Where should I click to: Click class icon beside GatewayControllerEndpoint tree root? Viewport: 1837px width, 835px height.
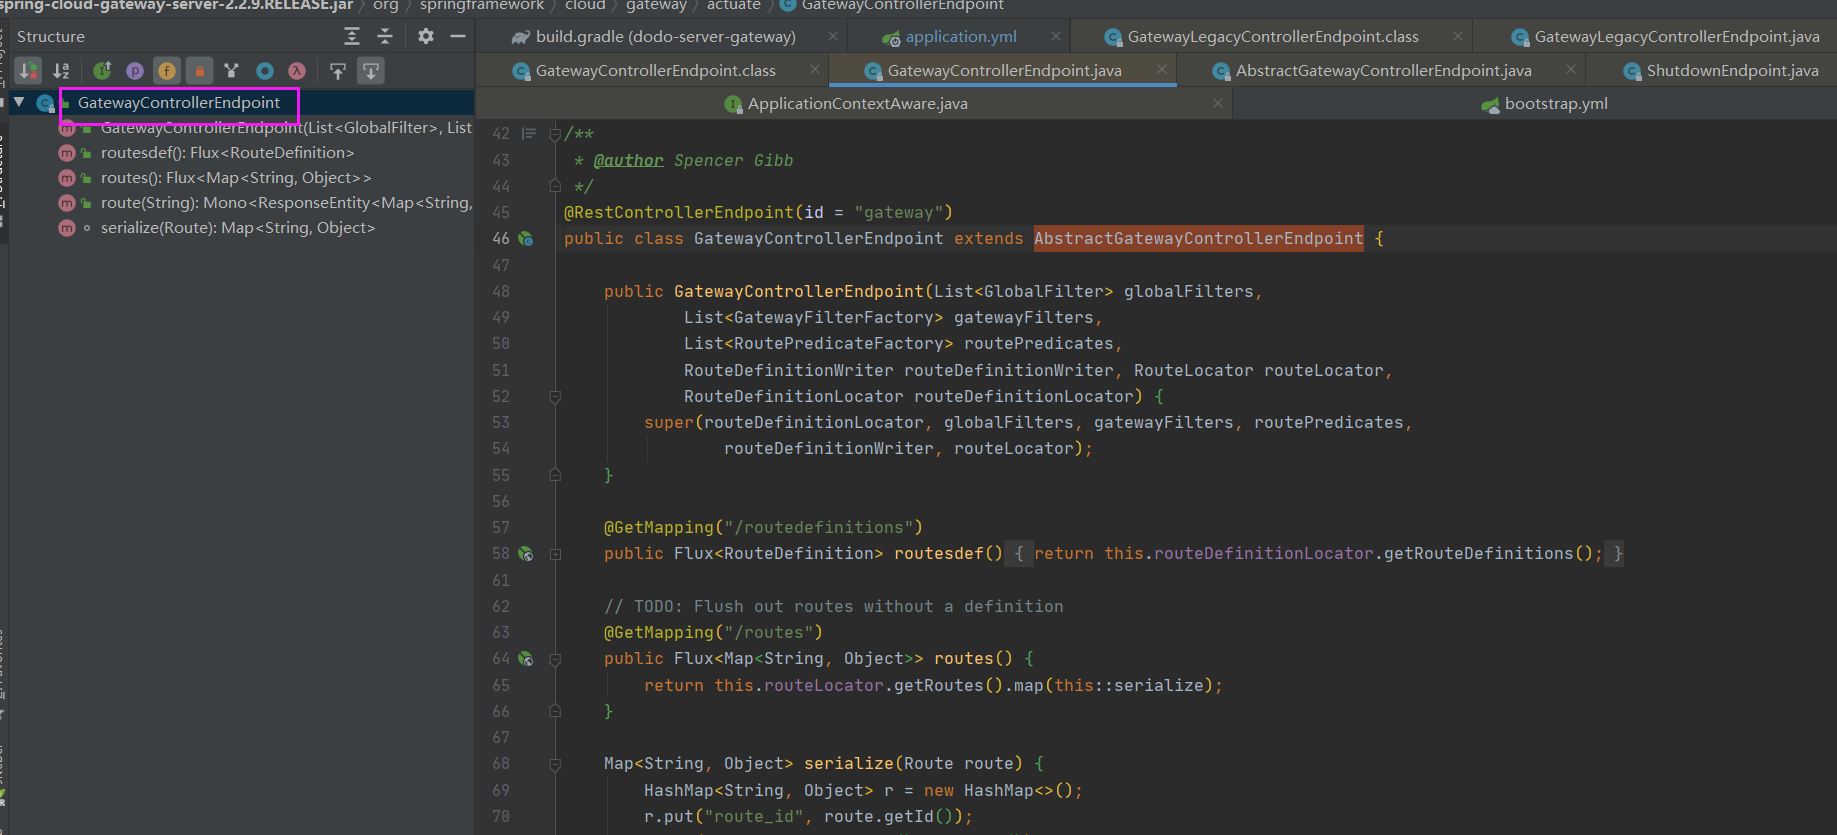pyautogui.click(x=45, y=103)
